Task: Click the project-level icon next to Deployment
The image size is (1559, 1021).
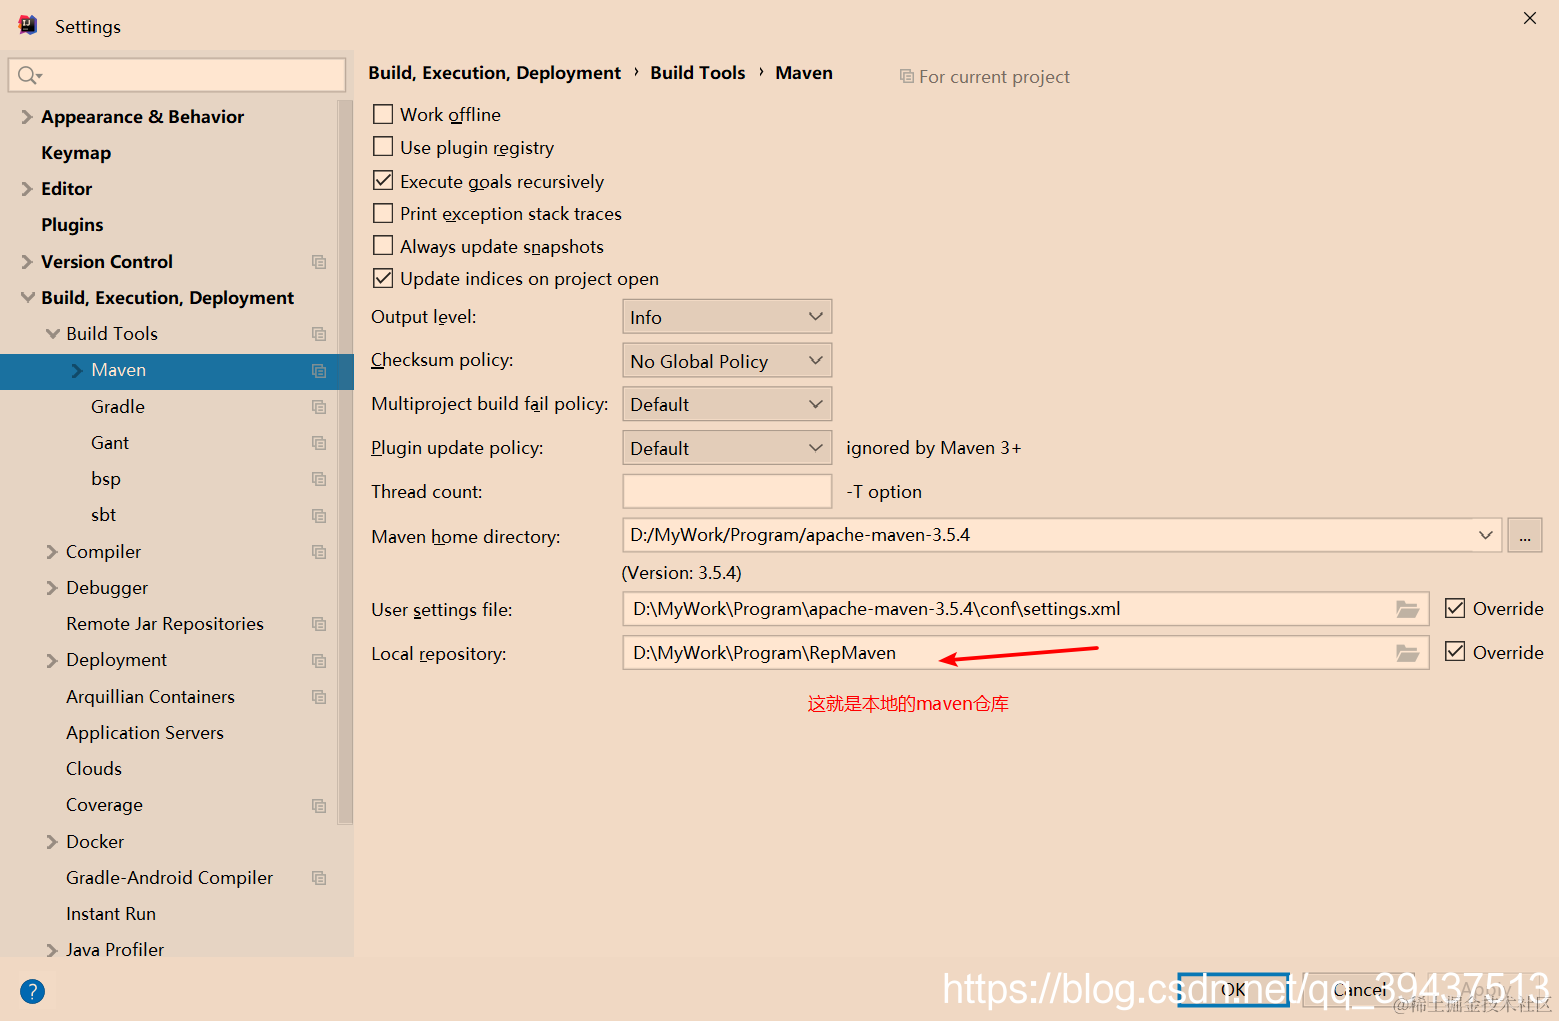Action: pos(319,661)
